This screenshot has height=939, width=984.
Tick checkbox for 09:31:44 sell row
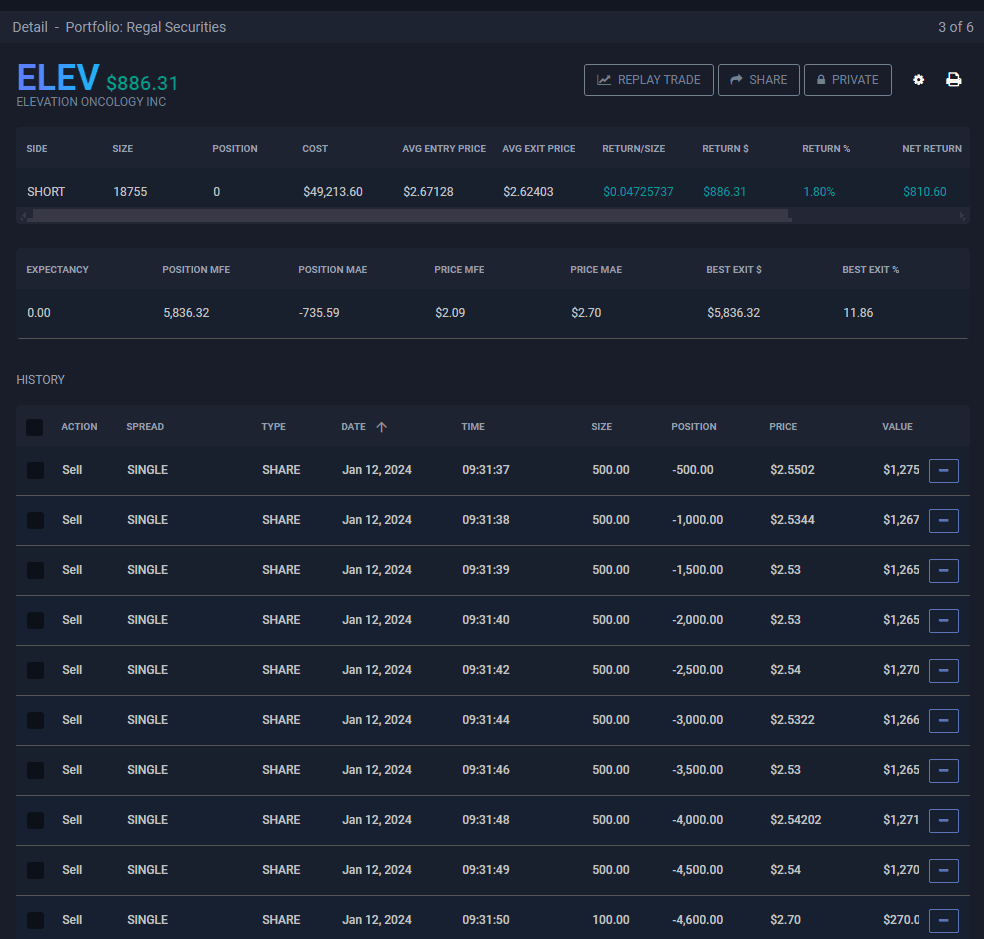tap(35, 720)
